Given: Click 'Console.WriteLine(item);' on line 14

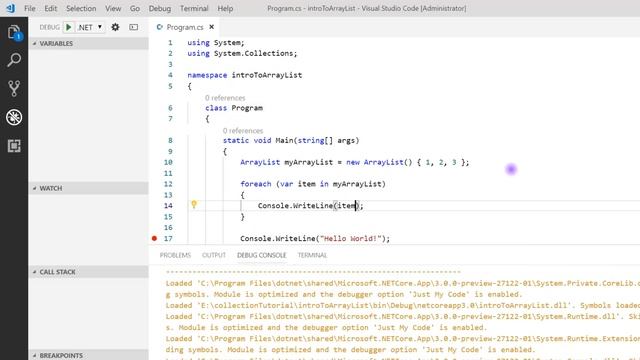Looking at the screenshot, I should 311,206.
